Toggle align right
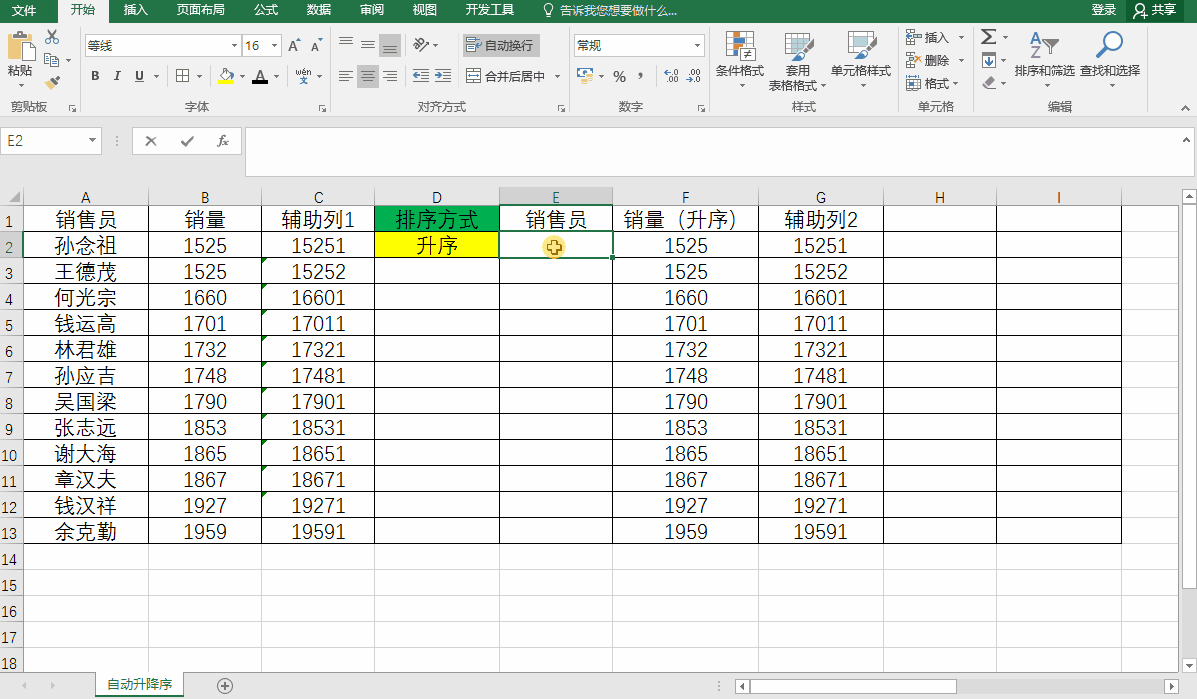The height and width of the screenshot is (699, 1197). (x=390, y=76)
